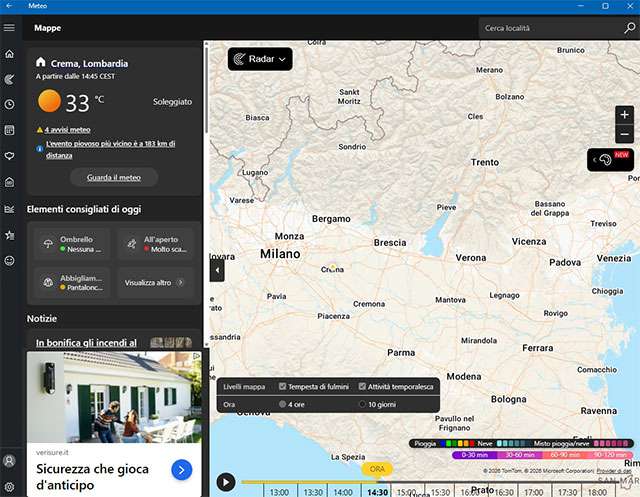Open the hamburger navigation menu
Screen dimensions: 640x497
tap(9, 28)
